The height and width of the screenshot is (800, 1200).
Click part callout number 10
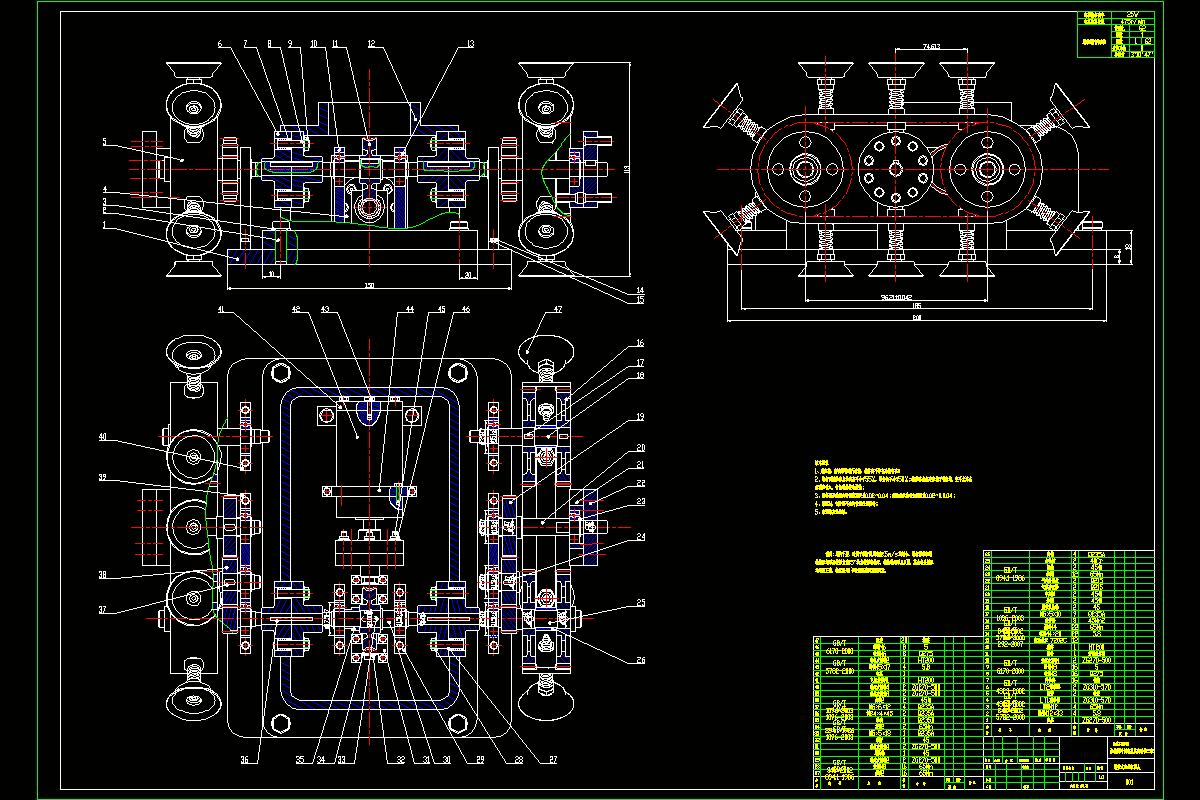click(313, 44)
